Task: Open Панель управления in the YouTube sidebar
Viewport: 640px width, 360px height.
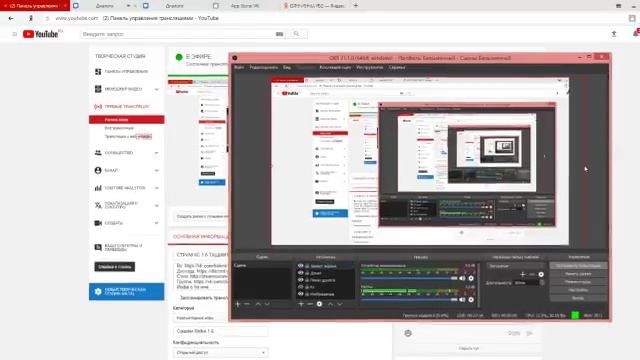Action: coord(126,71)
